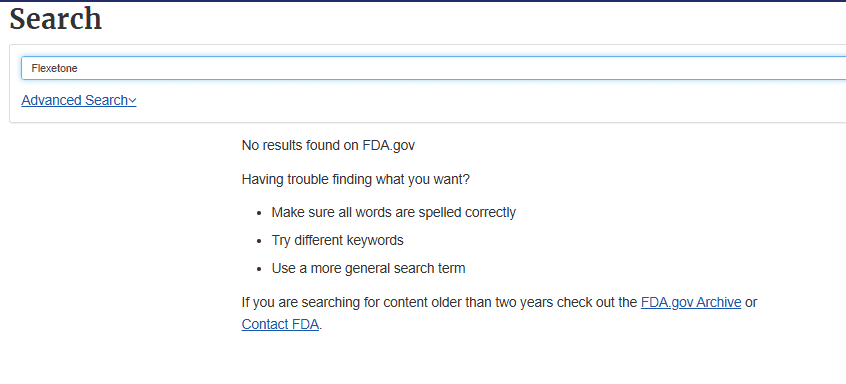Click the Search page heading
Viewport: 846px width, 384px height.
(x=56, y=19)
